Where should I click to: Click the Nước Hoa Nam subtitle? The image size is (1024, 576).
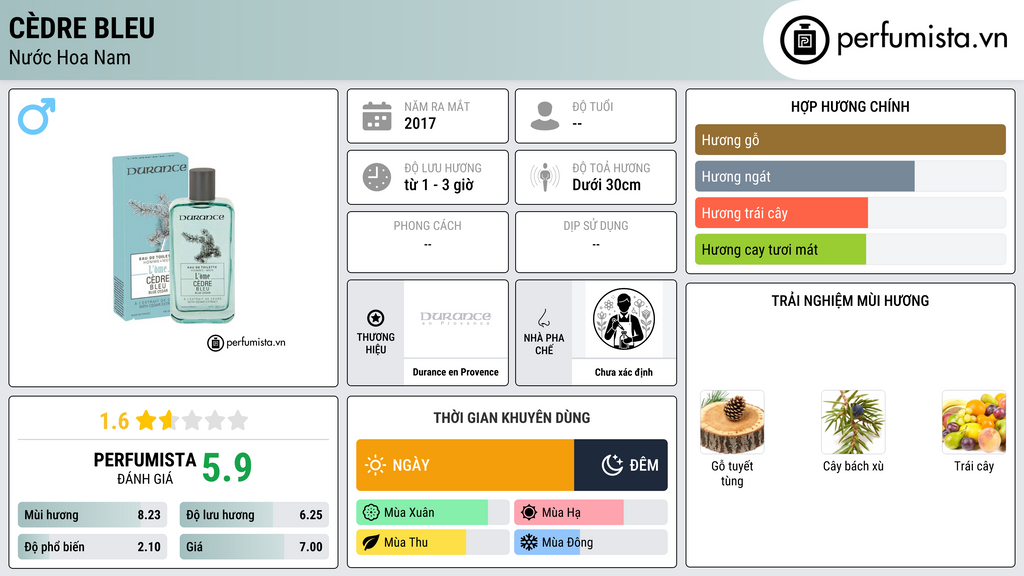[70, 58]
